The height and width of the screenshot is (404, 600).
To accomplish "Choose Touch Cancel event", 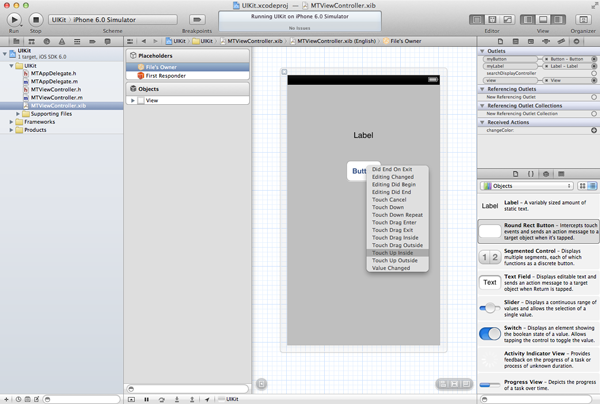I will point(398,200).
